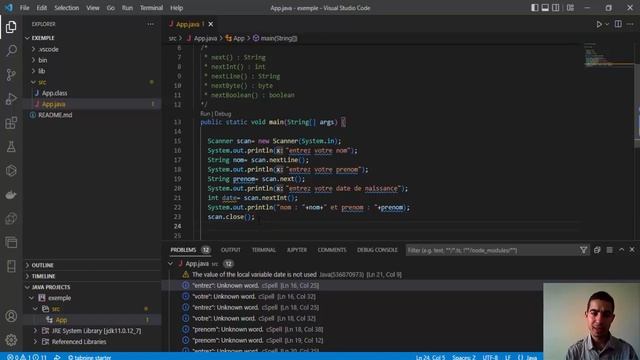Open run options dropdown beside play button

(x=607, y=24)
